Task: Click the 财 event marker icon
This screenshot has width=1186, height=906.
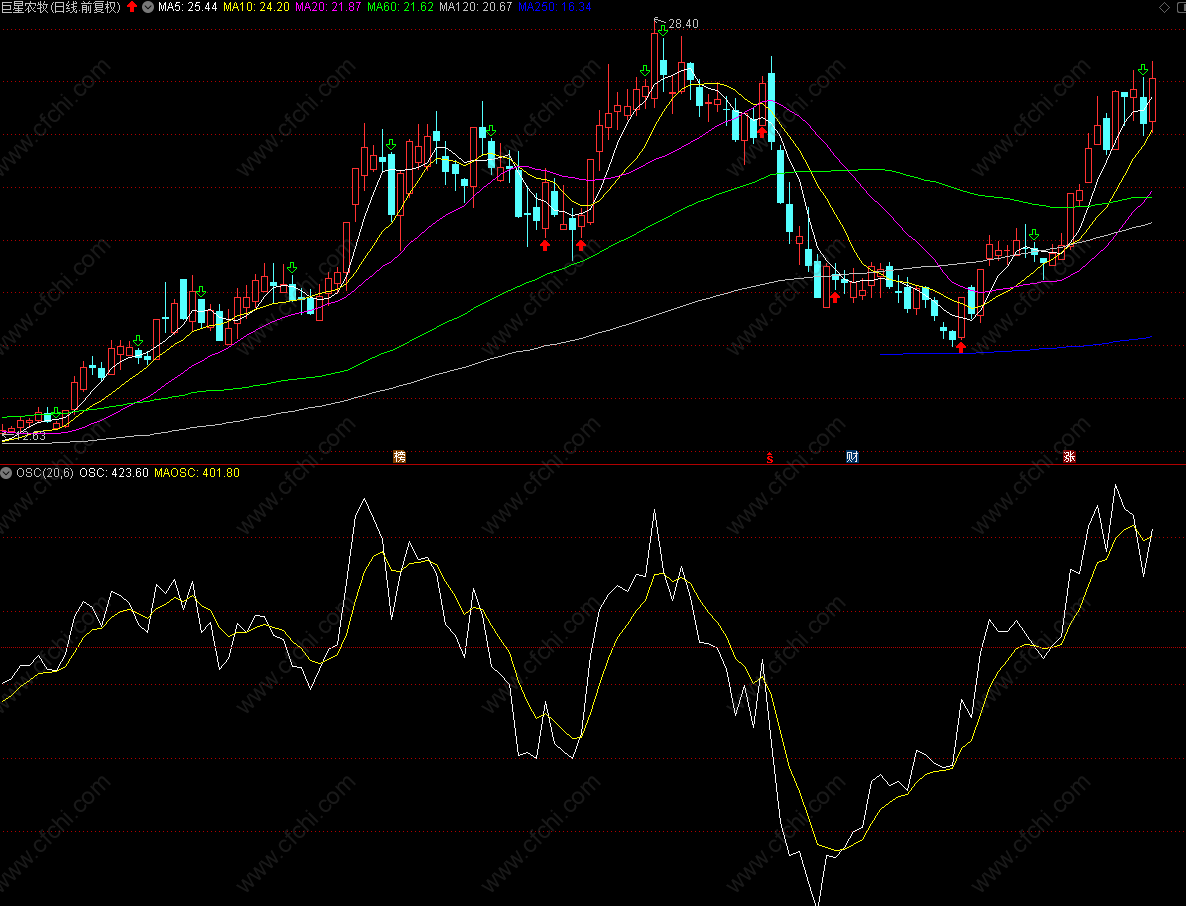Action: coord(852,456)
